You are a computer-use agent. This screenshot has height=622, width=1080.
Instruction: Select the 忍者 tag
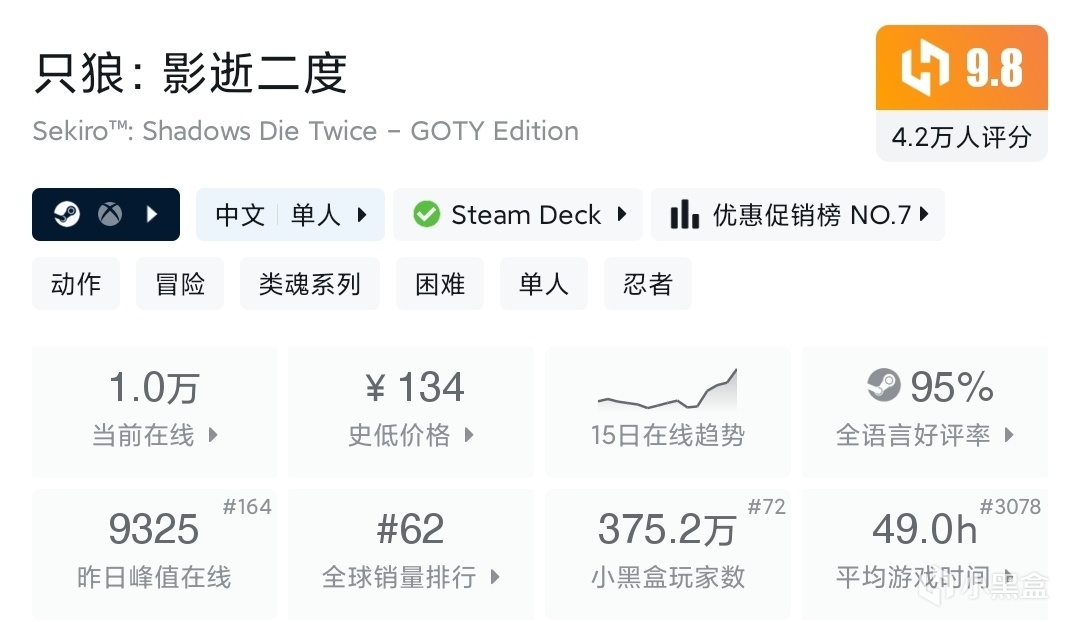647,284
